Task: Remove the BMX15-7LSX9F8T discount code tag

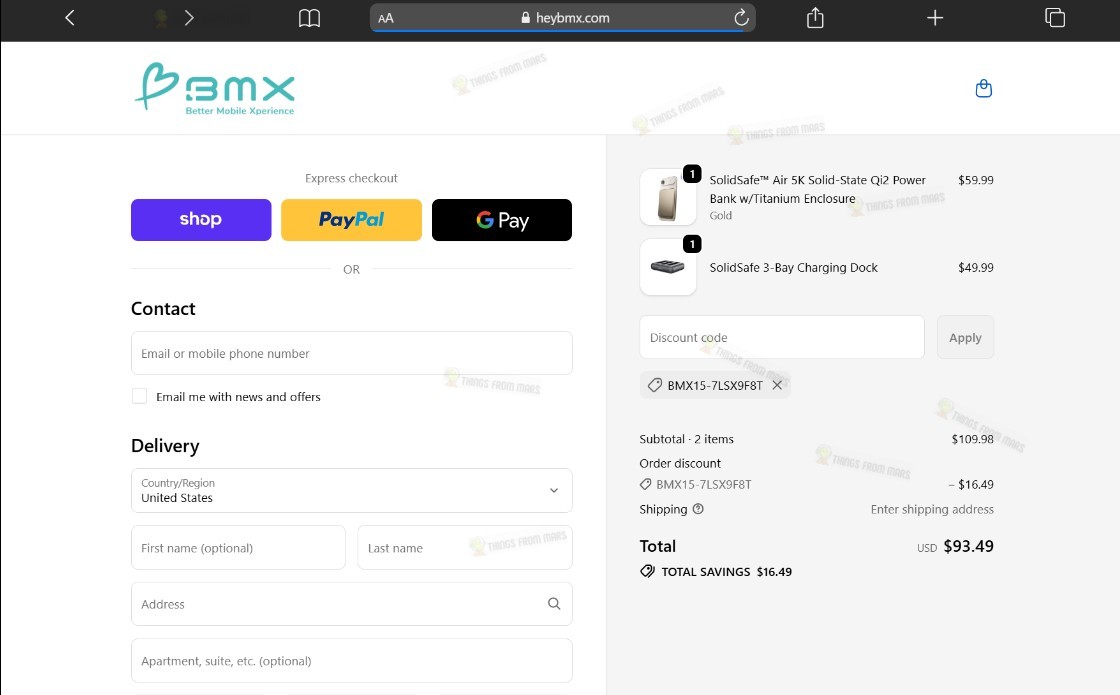Action: (x=777, y=385)
